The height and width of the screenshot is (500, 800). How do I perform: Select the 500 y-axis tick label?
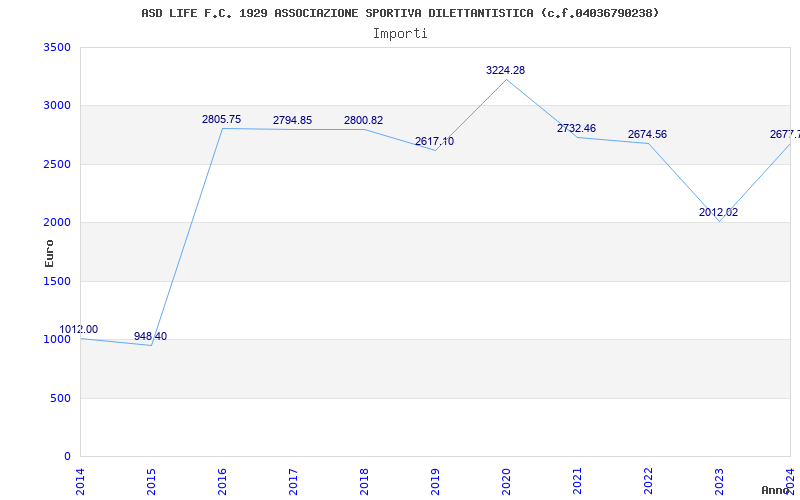61,398
